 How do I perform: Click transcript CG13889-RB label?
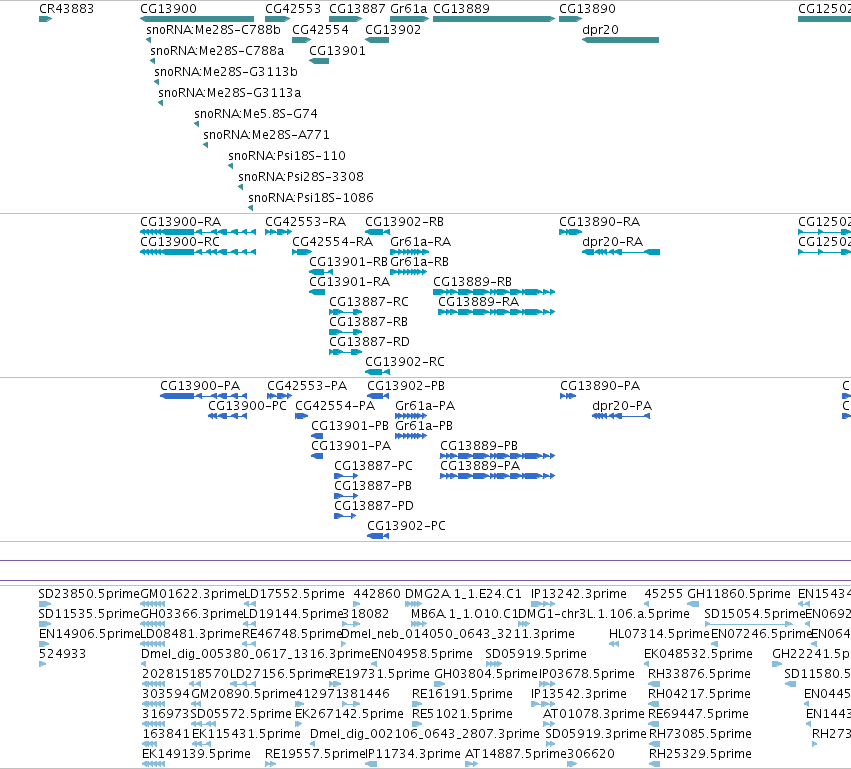472,282
